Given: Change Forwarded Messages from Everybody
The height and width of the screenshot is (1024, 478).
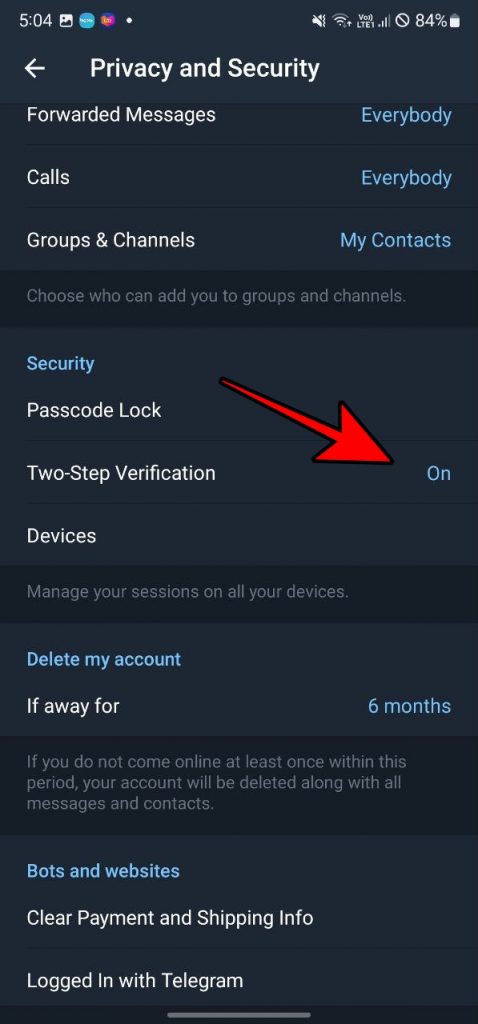Looking at the screenshot, I should tap(406, 115).
